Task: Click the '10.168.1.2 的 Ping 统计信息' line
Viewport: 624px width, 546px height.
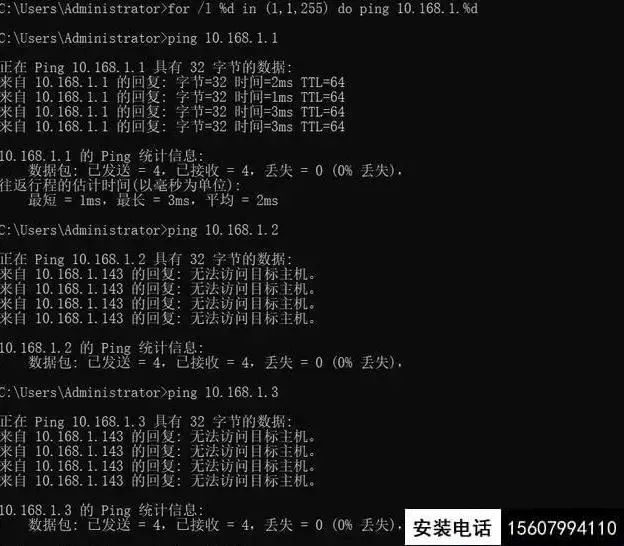Action: [101, 348]
